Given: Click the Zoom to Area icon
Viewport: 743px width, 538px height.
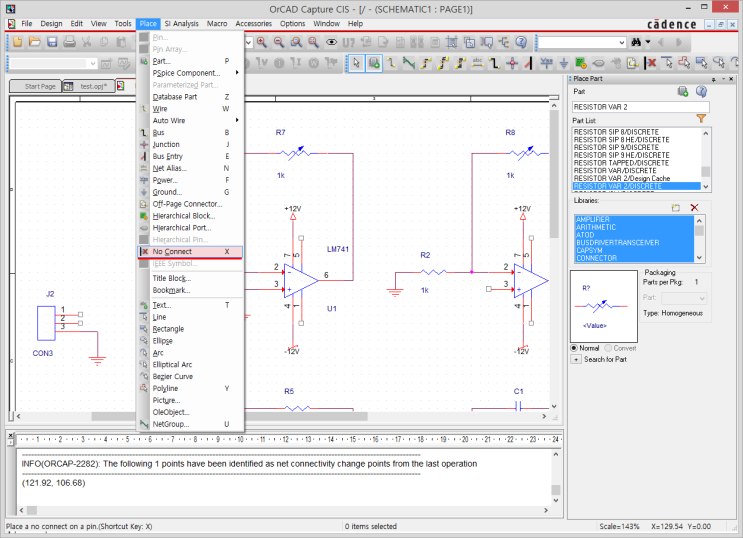Looking at the screenshot, I should tap(296, 42).
